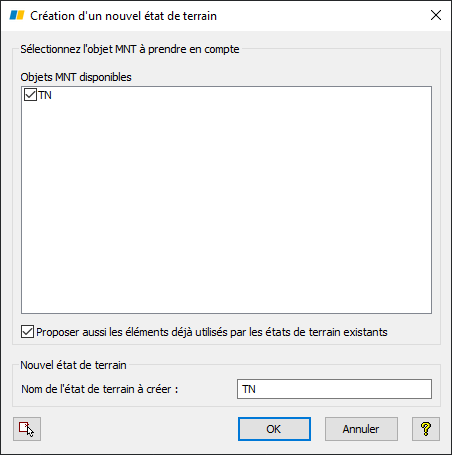This screenshot has height=455, width=452.
Task: Focus the terrain state name input field
Action: pyautogui.click(x=334, y=389)
